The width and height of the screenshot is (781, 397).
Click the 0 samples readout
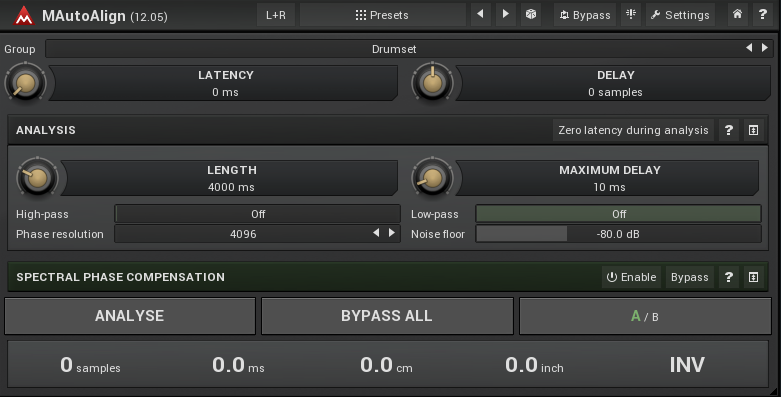[x=90, y=365]
